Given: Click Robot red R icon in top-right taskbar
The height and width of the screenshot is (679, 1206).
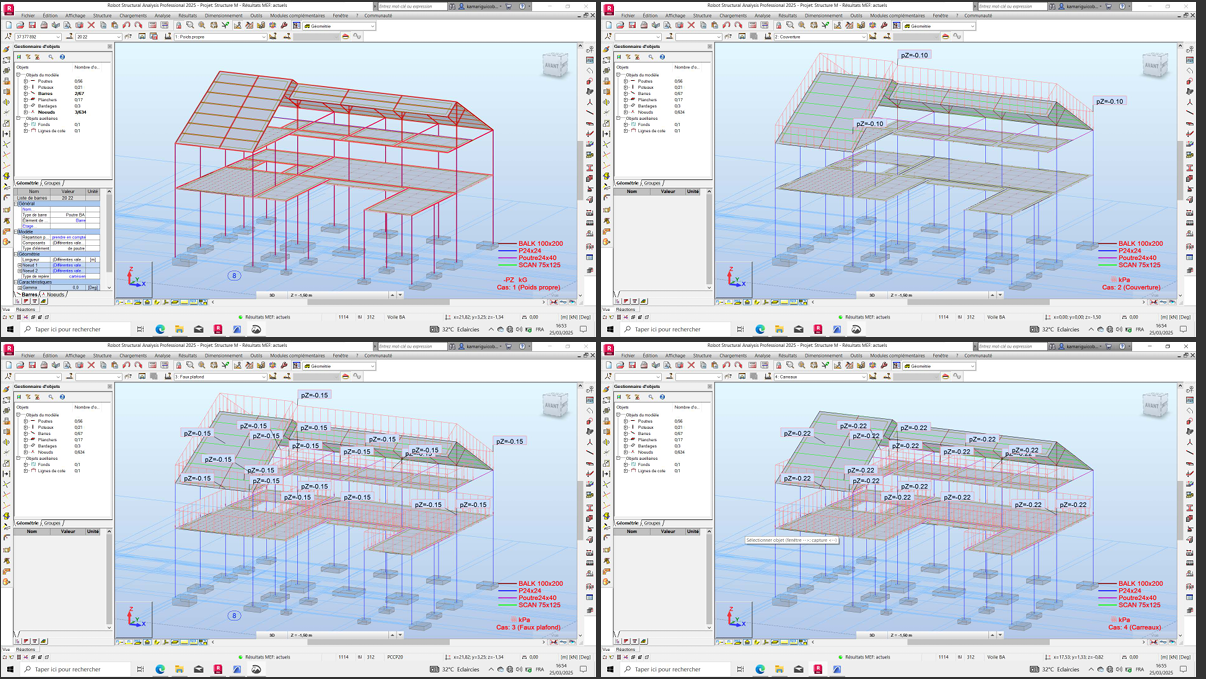Looking at the screenshot, I should [x=818, y=329].
